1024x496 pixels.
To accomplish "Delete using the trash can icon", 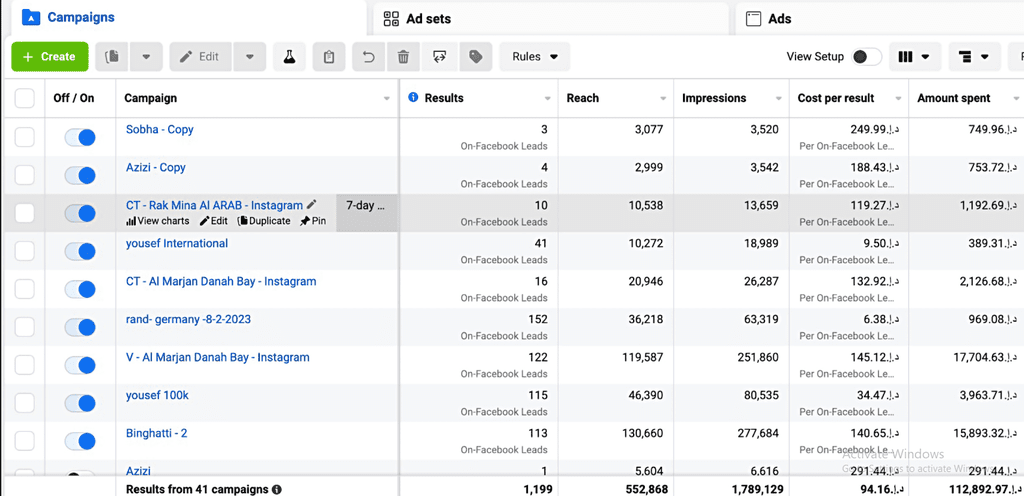I will tap(403, 57).
